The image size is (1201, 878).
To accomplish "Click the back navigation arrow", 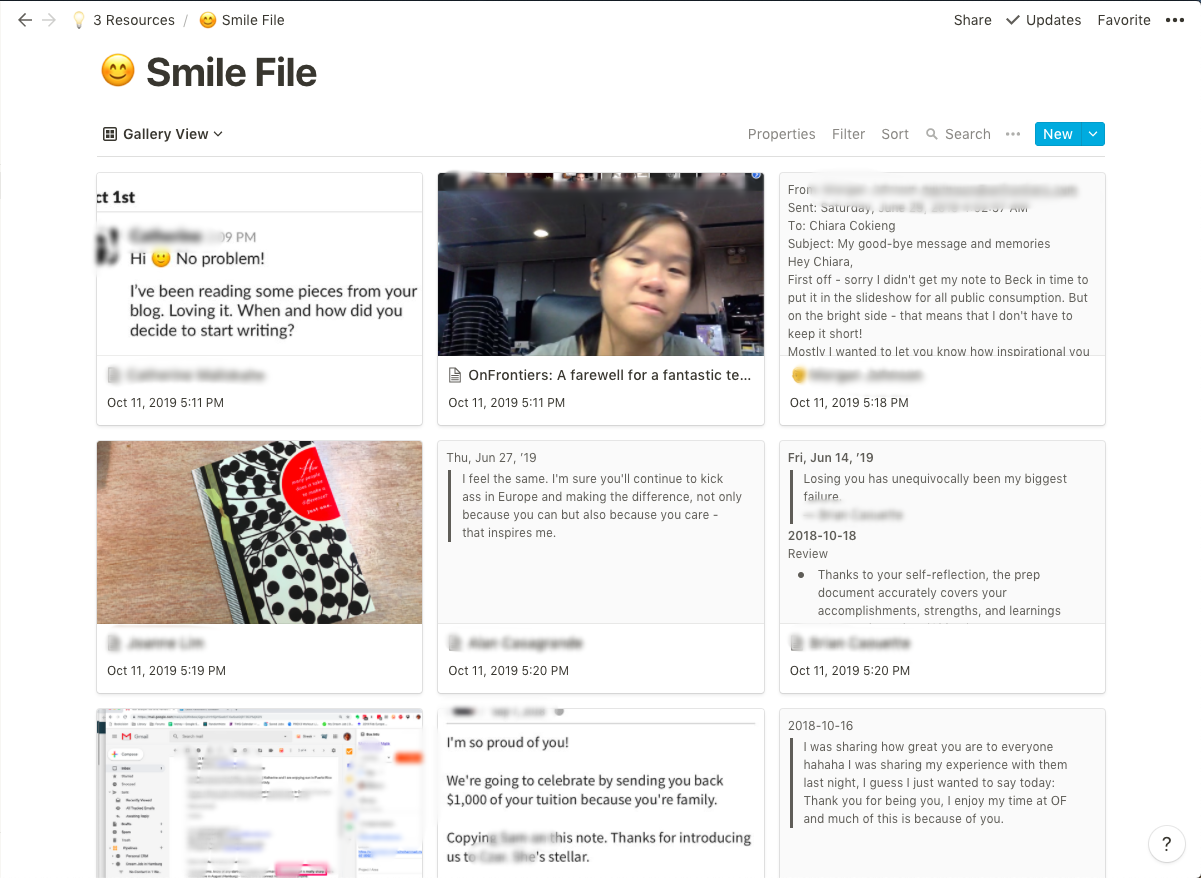I will [25, 20].
